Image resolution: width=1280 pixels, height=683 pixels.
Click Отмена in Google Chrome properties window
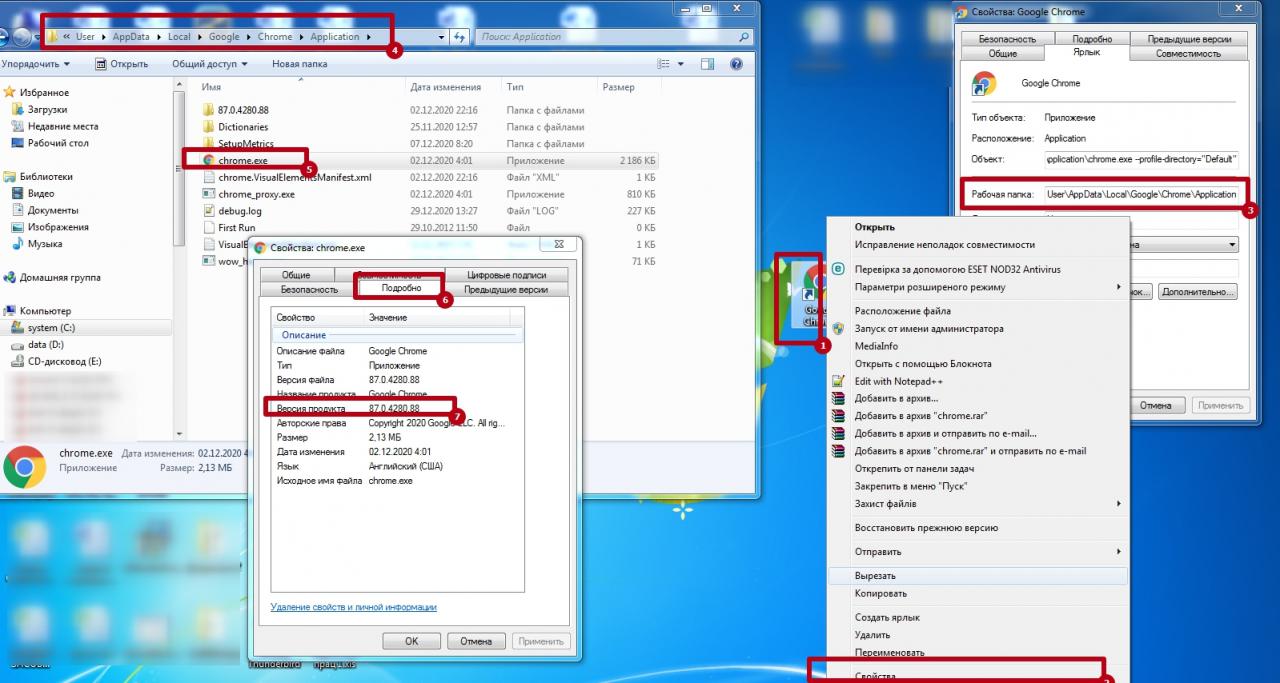[x=1155, y=405]
